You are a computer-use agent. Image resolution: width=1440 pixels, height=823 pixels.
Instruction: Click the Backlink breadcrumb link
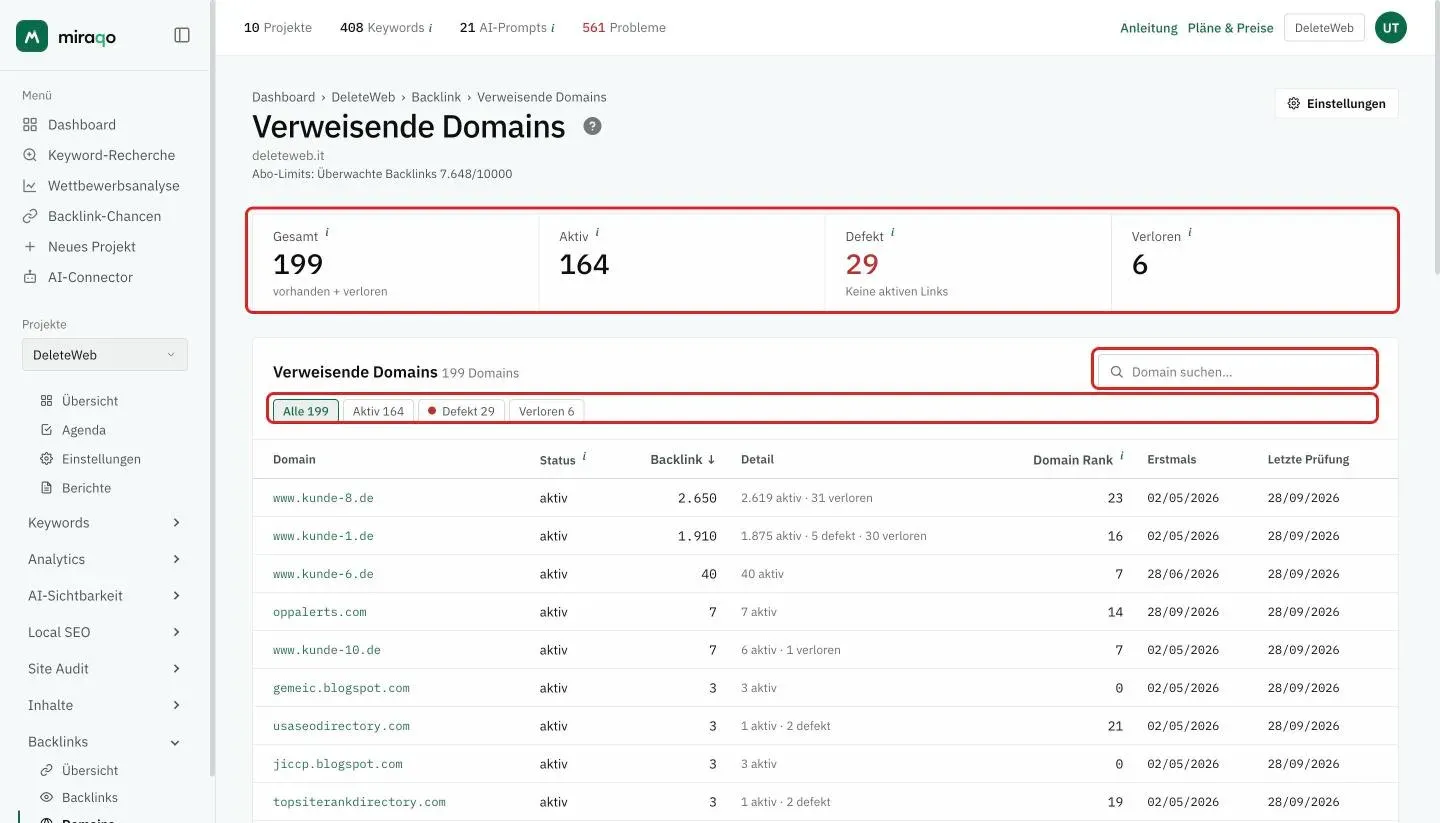[x=436, y=97]
